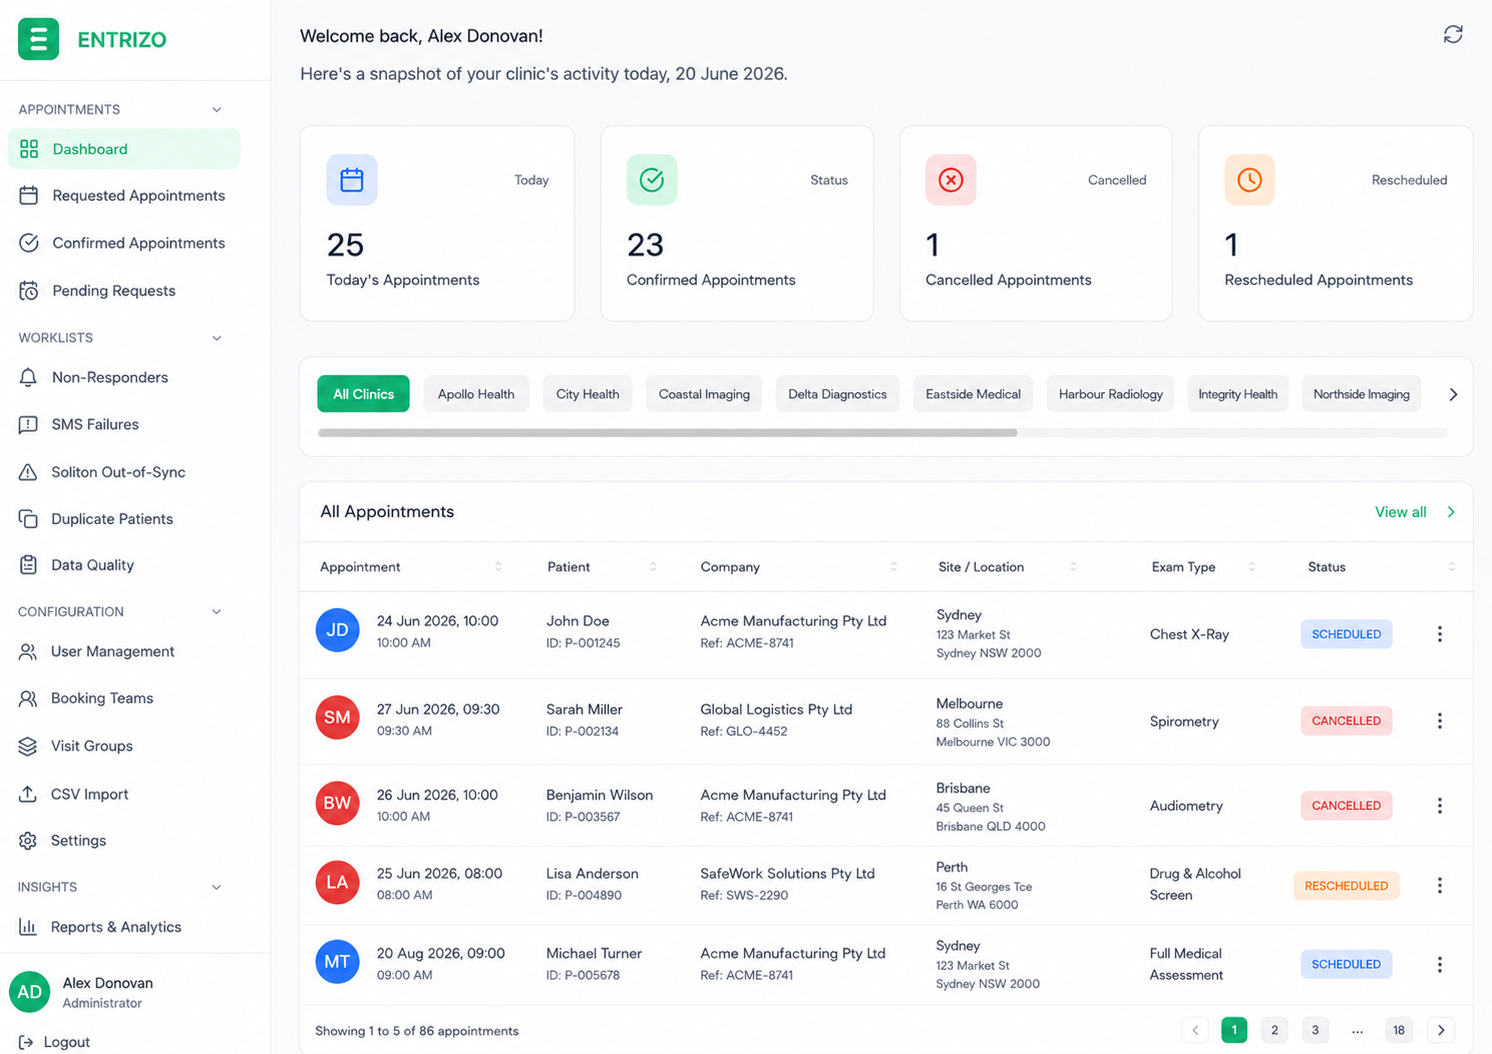
Task: Click the Duplicate Patients copy icon
Action: pos(28,519)
